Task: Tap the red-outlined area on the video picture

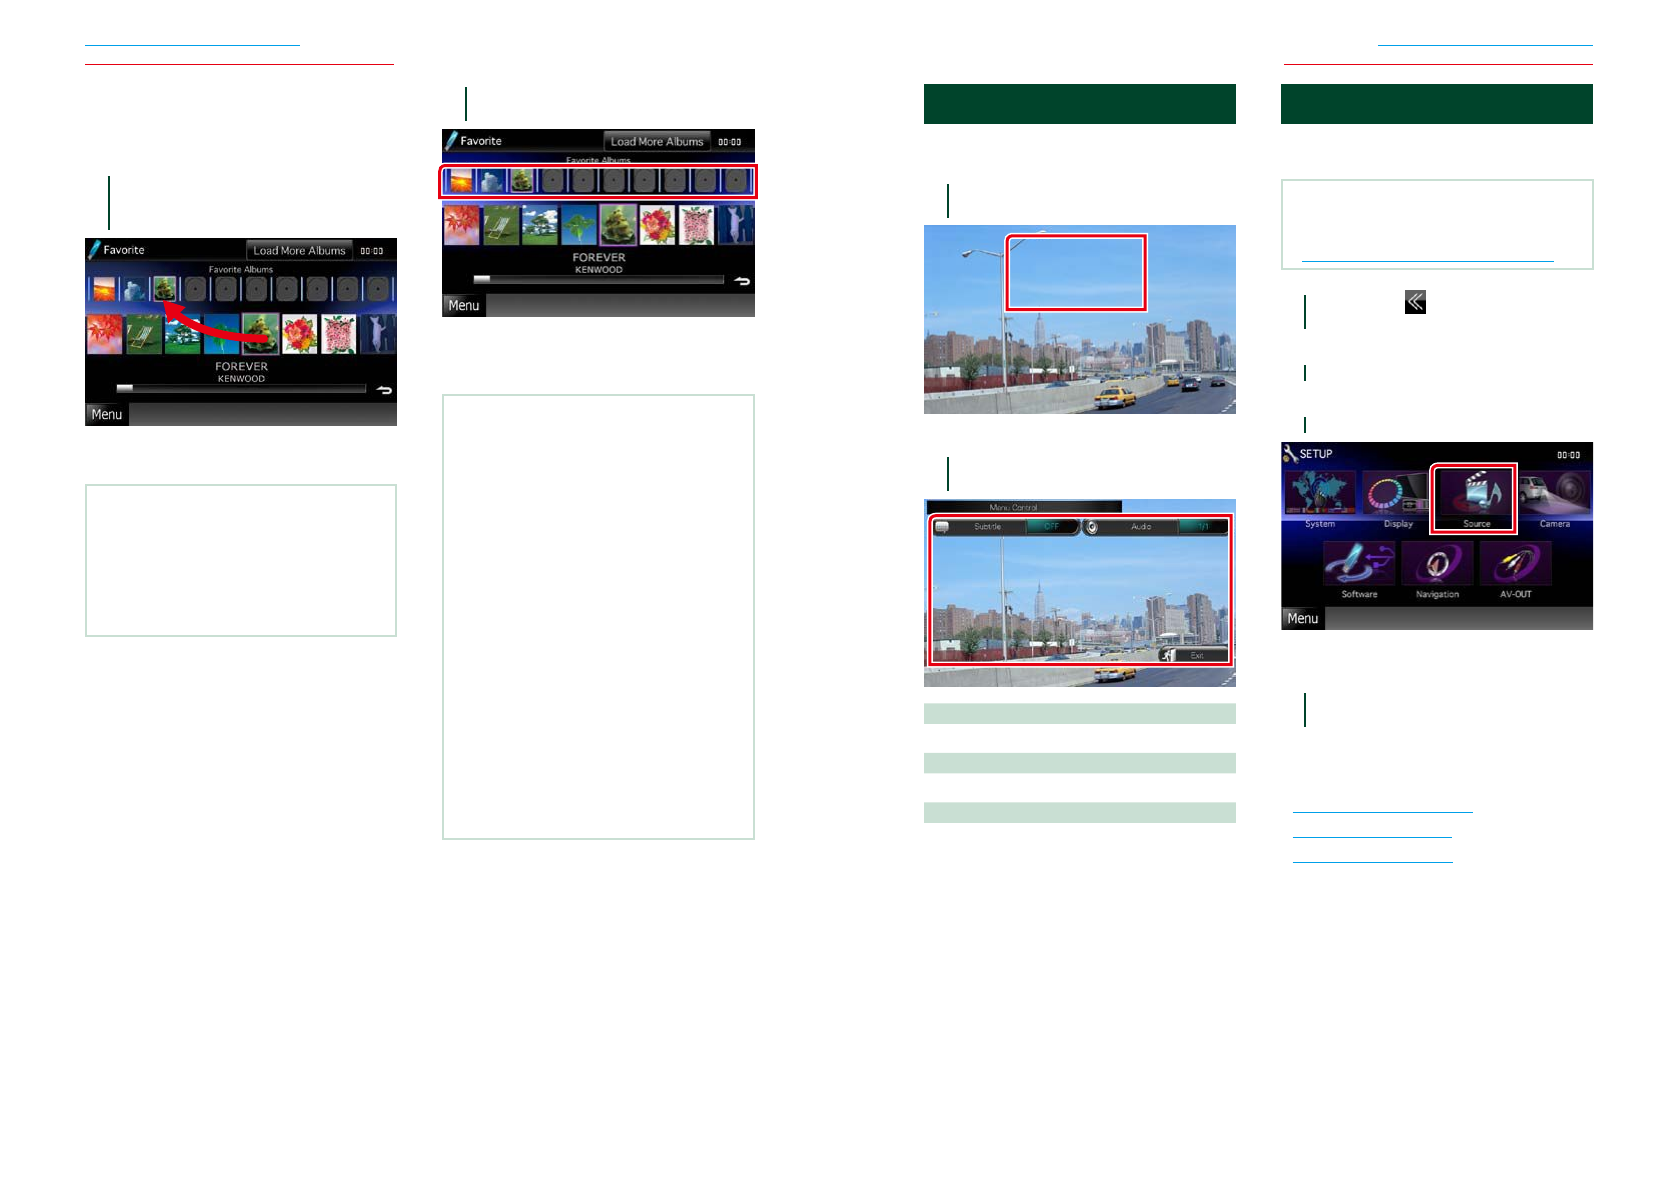Action: [x=1075, y=273]
